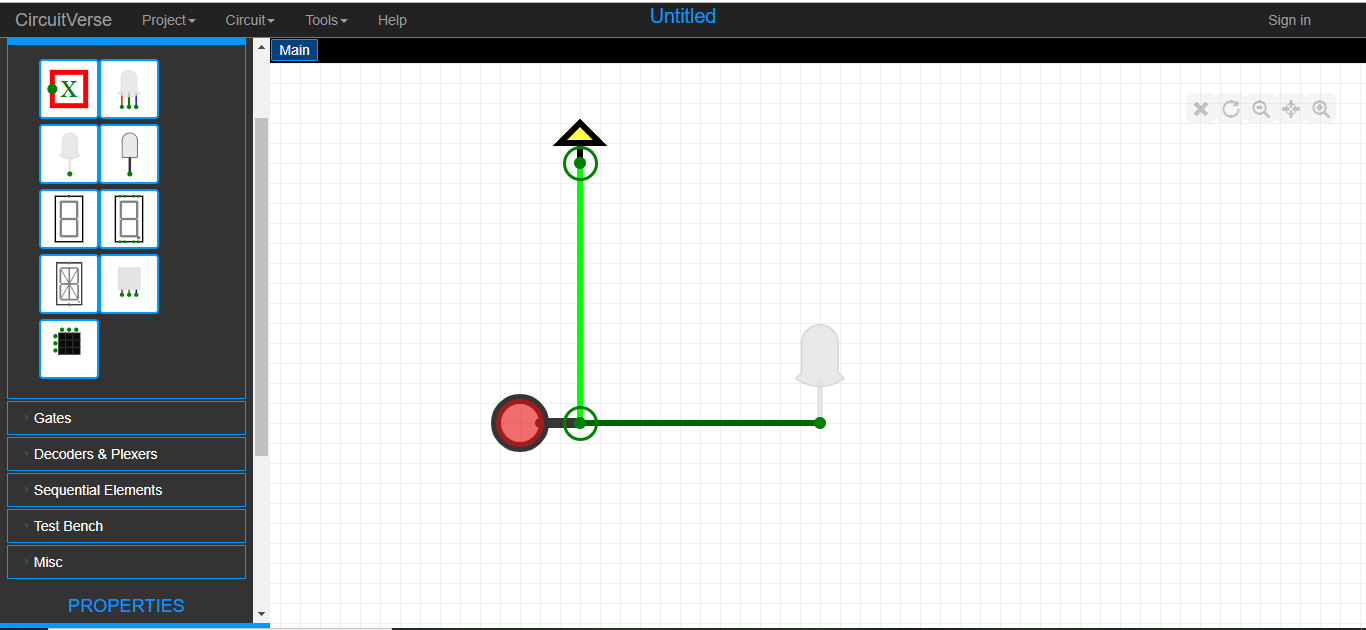The image size is (1366, 630).
Task: Select the bright green vertical wire
Action: pos(580,293)
